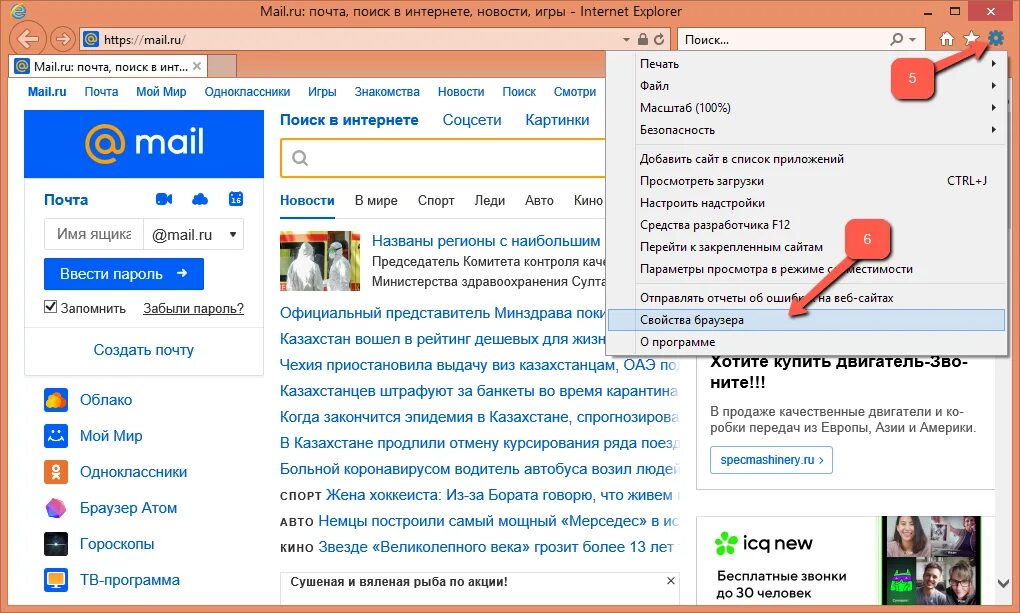Click the page scrollbar down arrow
The height and width of the screenshot is (613, 1020).
click(1004, 583)
